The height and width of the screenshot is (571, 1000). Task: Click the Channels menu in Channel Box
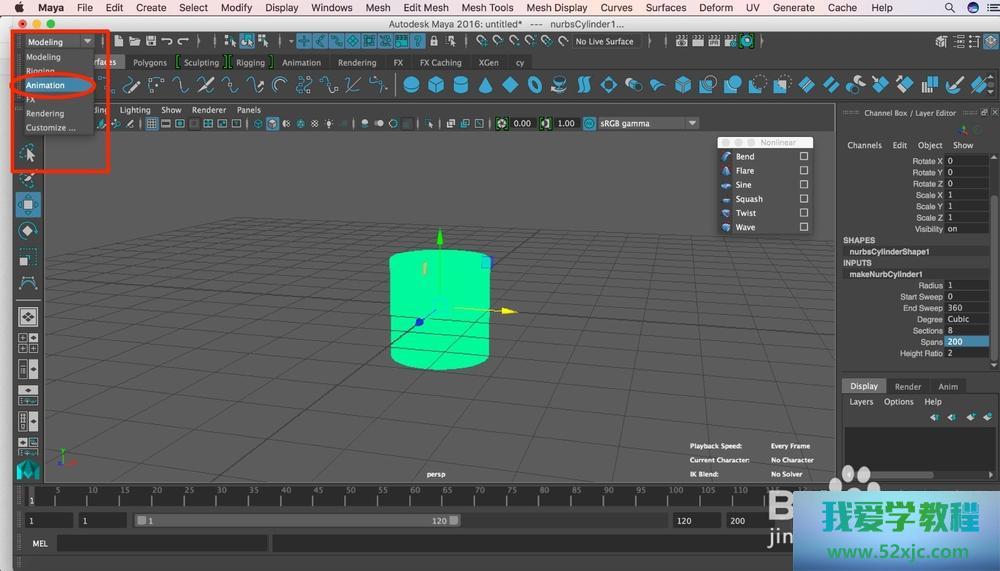pyautogui.click(x=864, y=145)
